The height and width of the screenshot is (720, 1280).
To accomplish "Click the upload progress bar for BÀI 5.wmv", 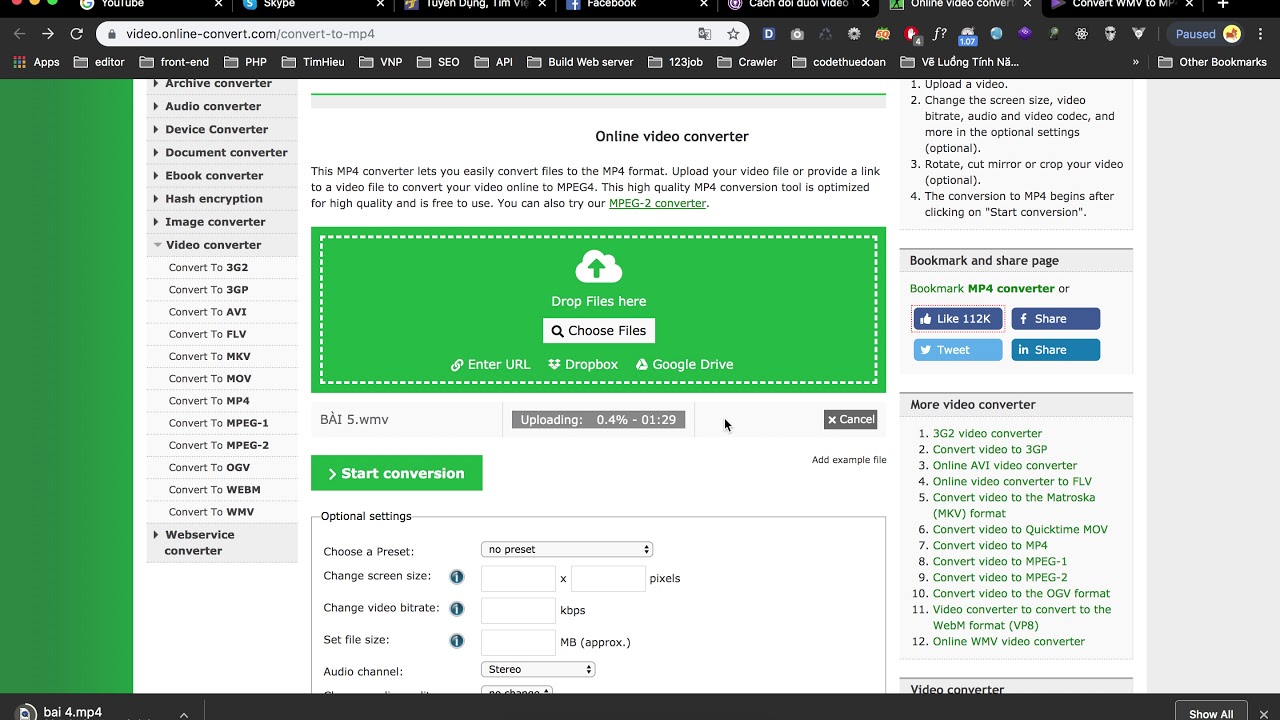I will (x=598, y=420).
